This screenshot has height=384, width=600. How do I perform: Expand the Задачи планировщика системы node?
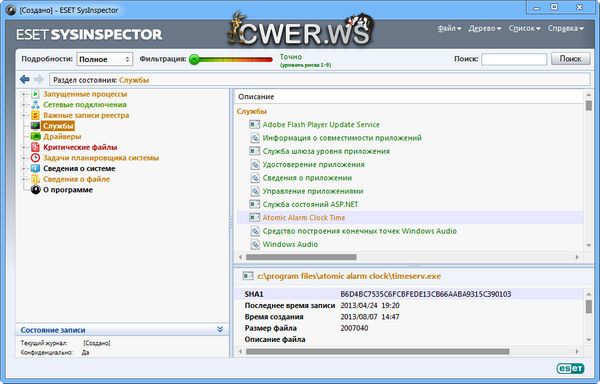click(x=24, y=158)
